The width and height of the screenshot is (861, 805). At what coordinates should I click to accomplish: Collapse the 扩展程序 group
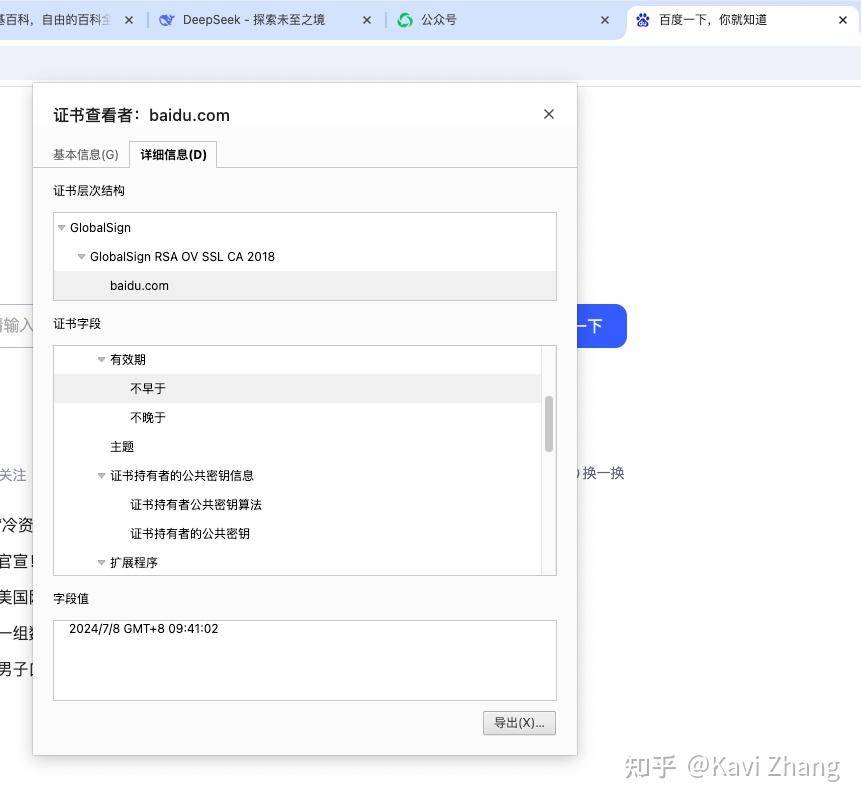click(x=101, y=562)
